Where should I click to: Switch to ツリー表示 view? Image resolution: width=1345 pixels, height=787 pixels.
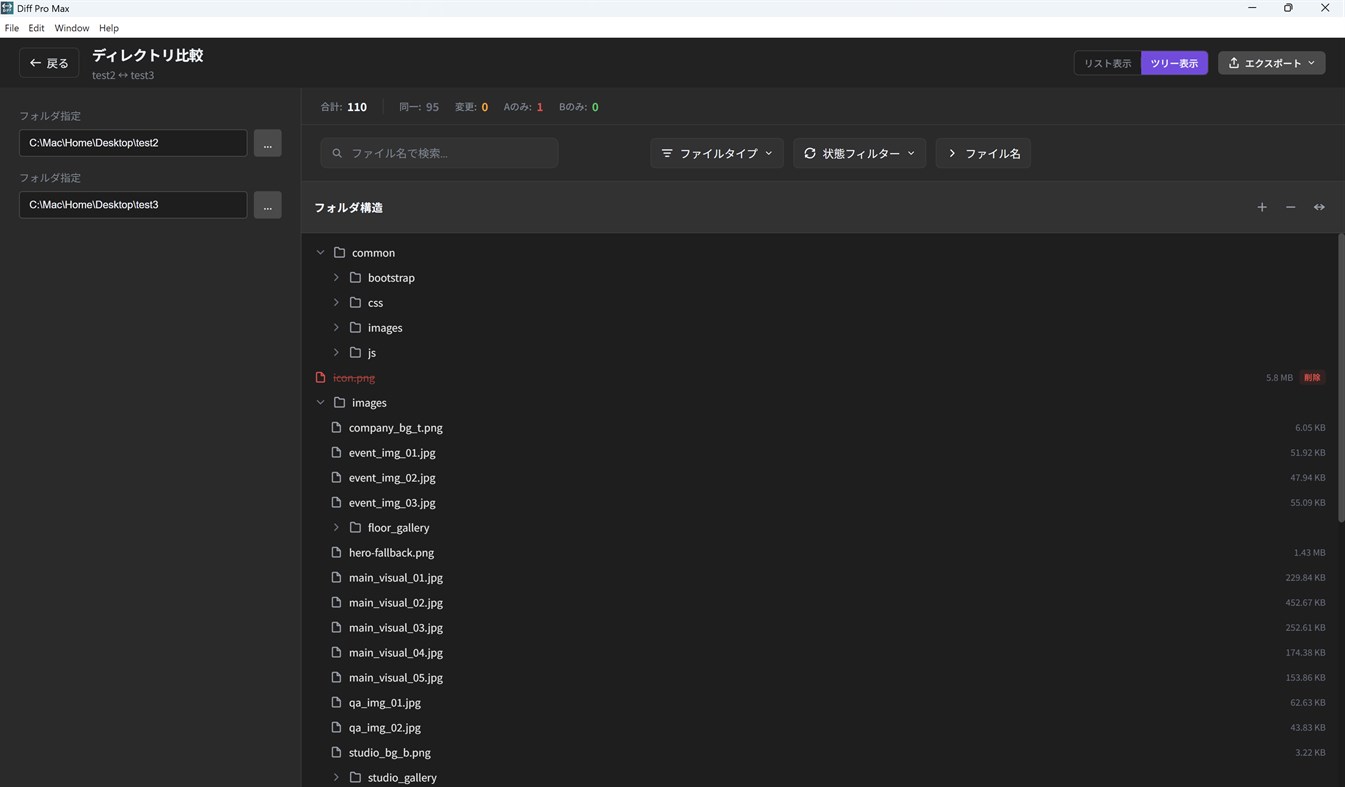pos(1174,63)
